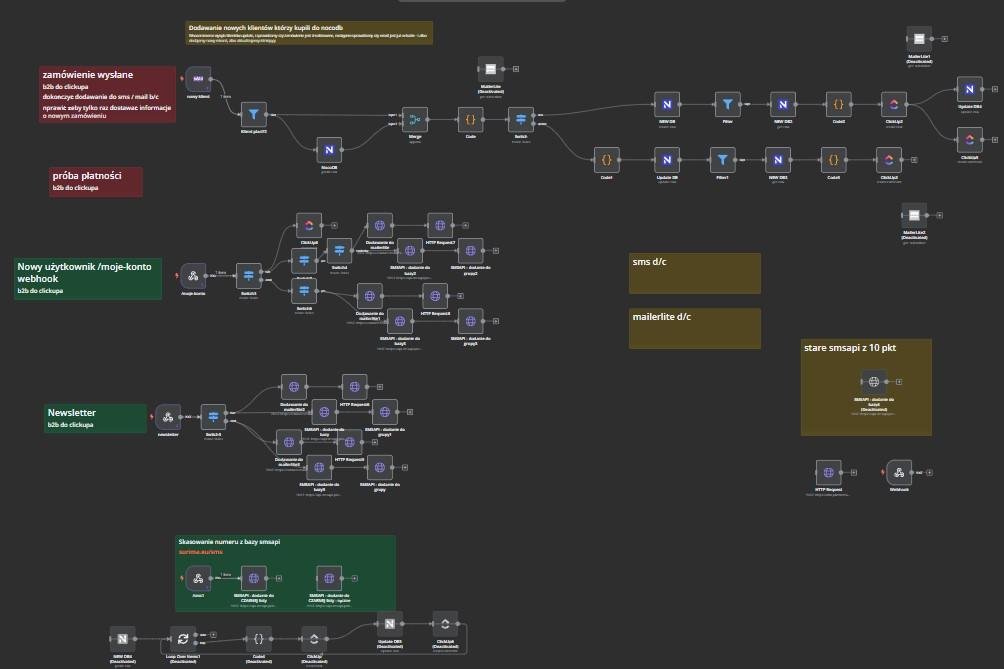Select the NocoDB node below the Merge input
This screenshot has height=669, width=1004.
click(329, 150)
